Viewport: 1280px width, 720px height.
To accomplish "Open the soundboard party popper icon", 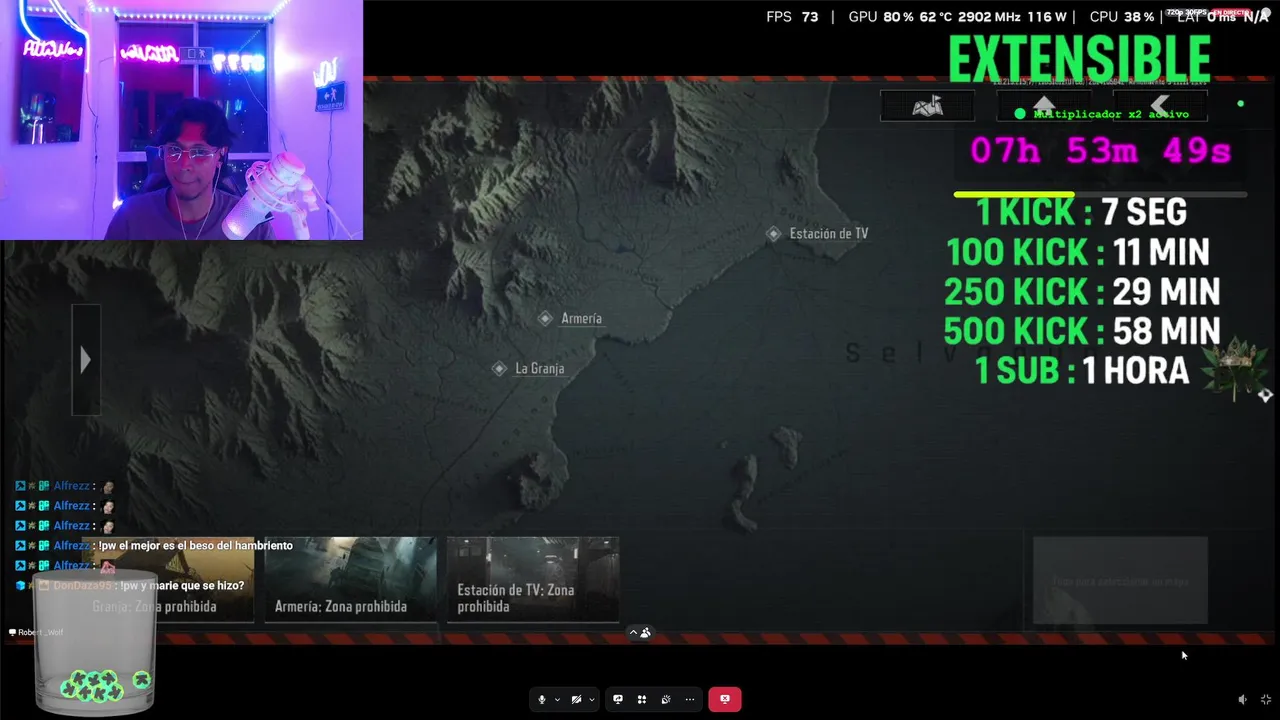I will (x=666, y=699).
